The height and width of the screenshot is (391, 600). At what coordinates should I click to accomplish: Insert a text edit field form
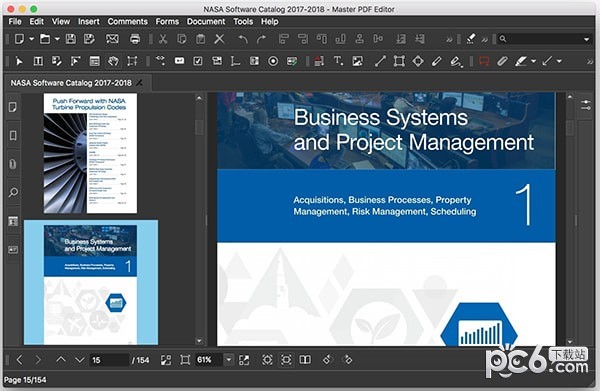179,61
